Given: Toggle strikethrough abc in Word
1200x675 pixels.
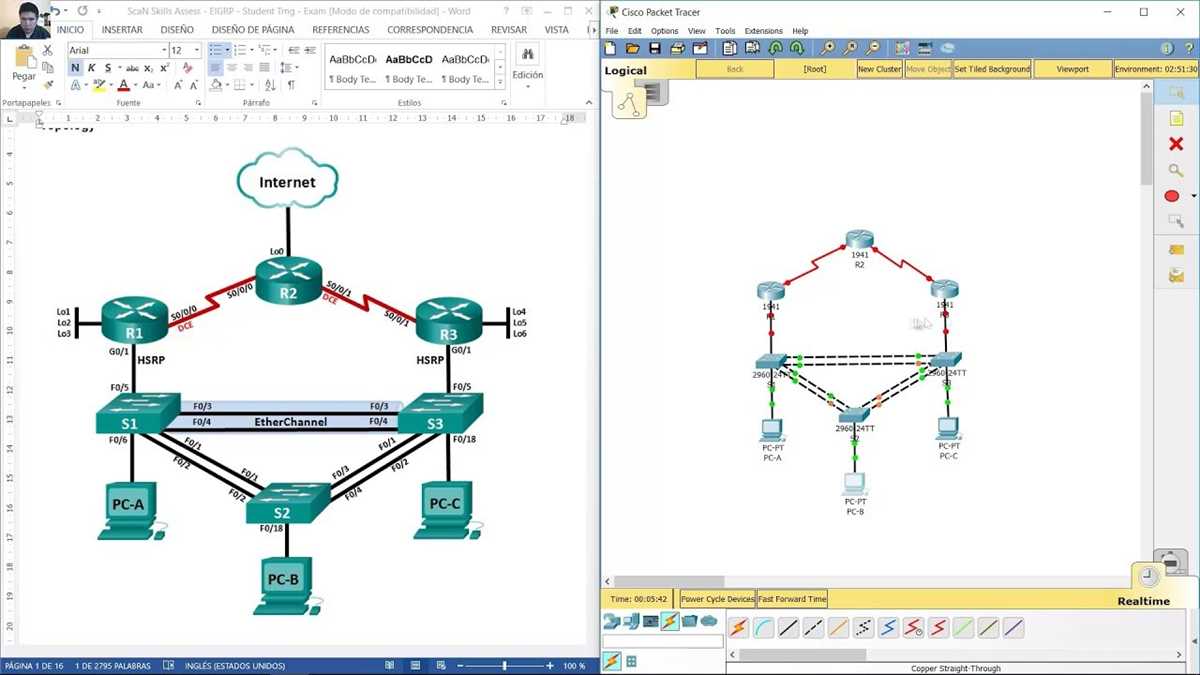Looking at the screenshot, I should point(132,68).
